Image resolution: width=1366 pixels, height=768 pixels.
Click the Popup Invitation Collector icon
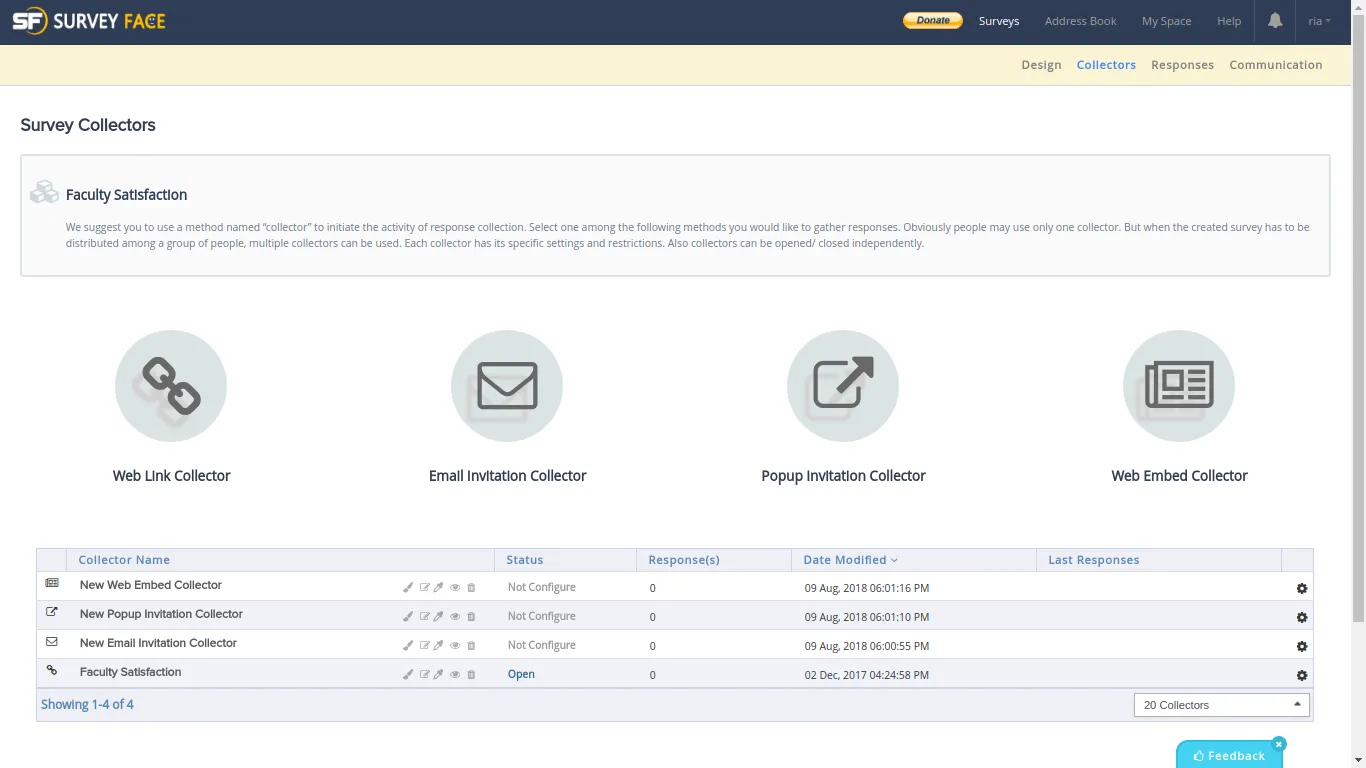(x=843, y=386)
